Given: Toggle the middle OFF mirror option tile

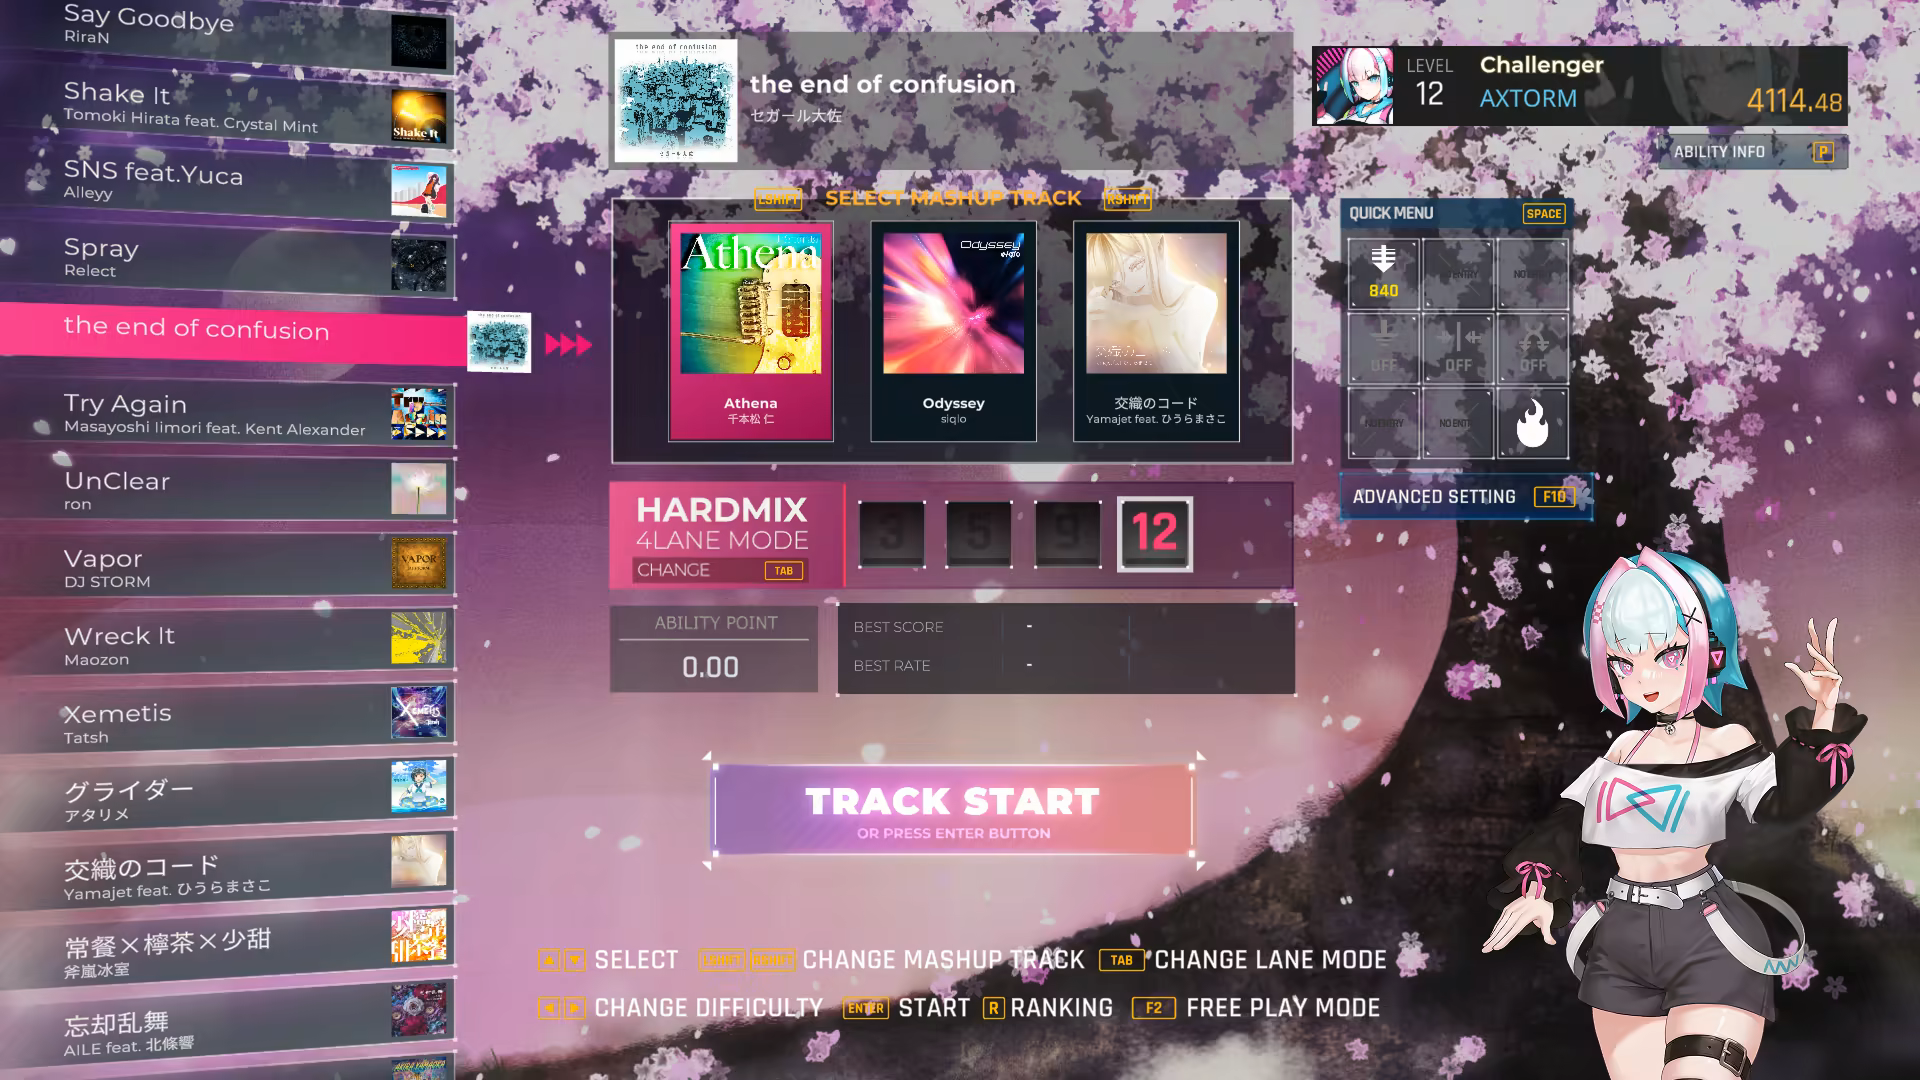Looking at the screenshot, I should (x=1458, y=348).
